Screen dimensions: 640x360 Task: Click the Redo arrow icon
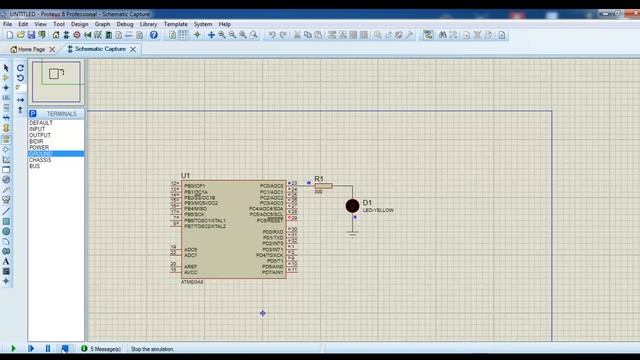point(283,35)
